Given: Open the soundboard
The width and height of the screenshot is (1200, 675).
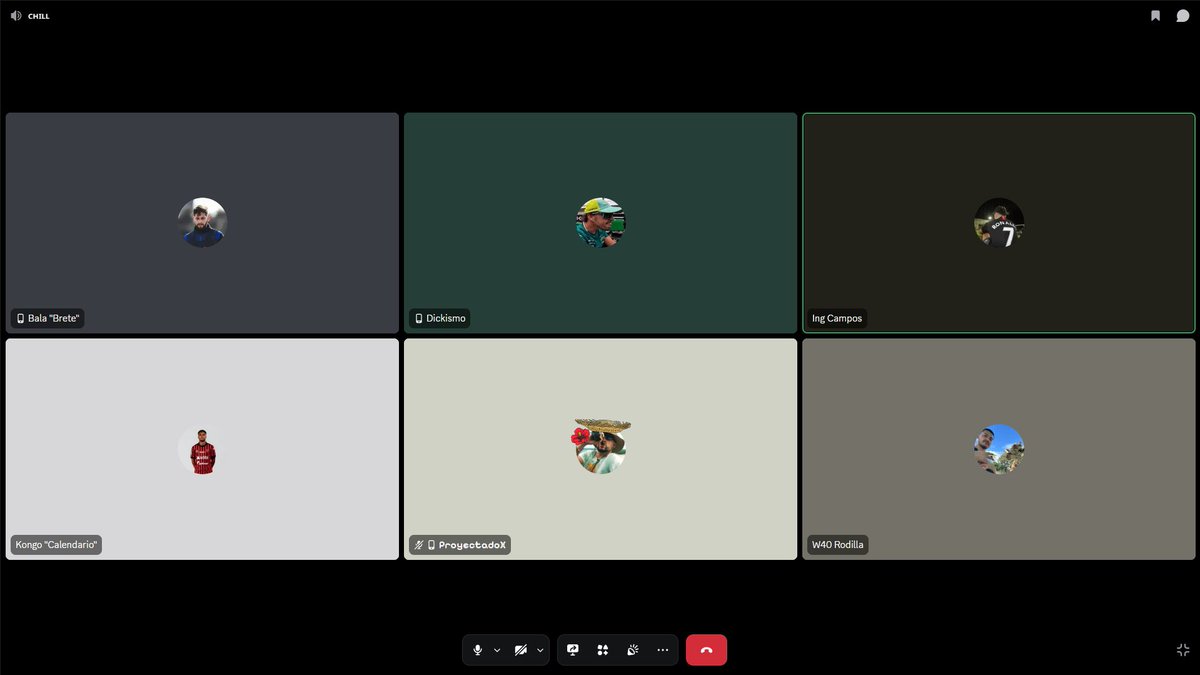Looking at the screenshot, I should pyautogui.click(x=633, y=650).
